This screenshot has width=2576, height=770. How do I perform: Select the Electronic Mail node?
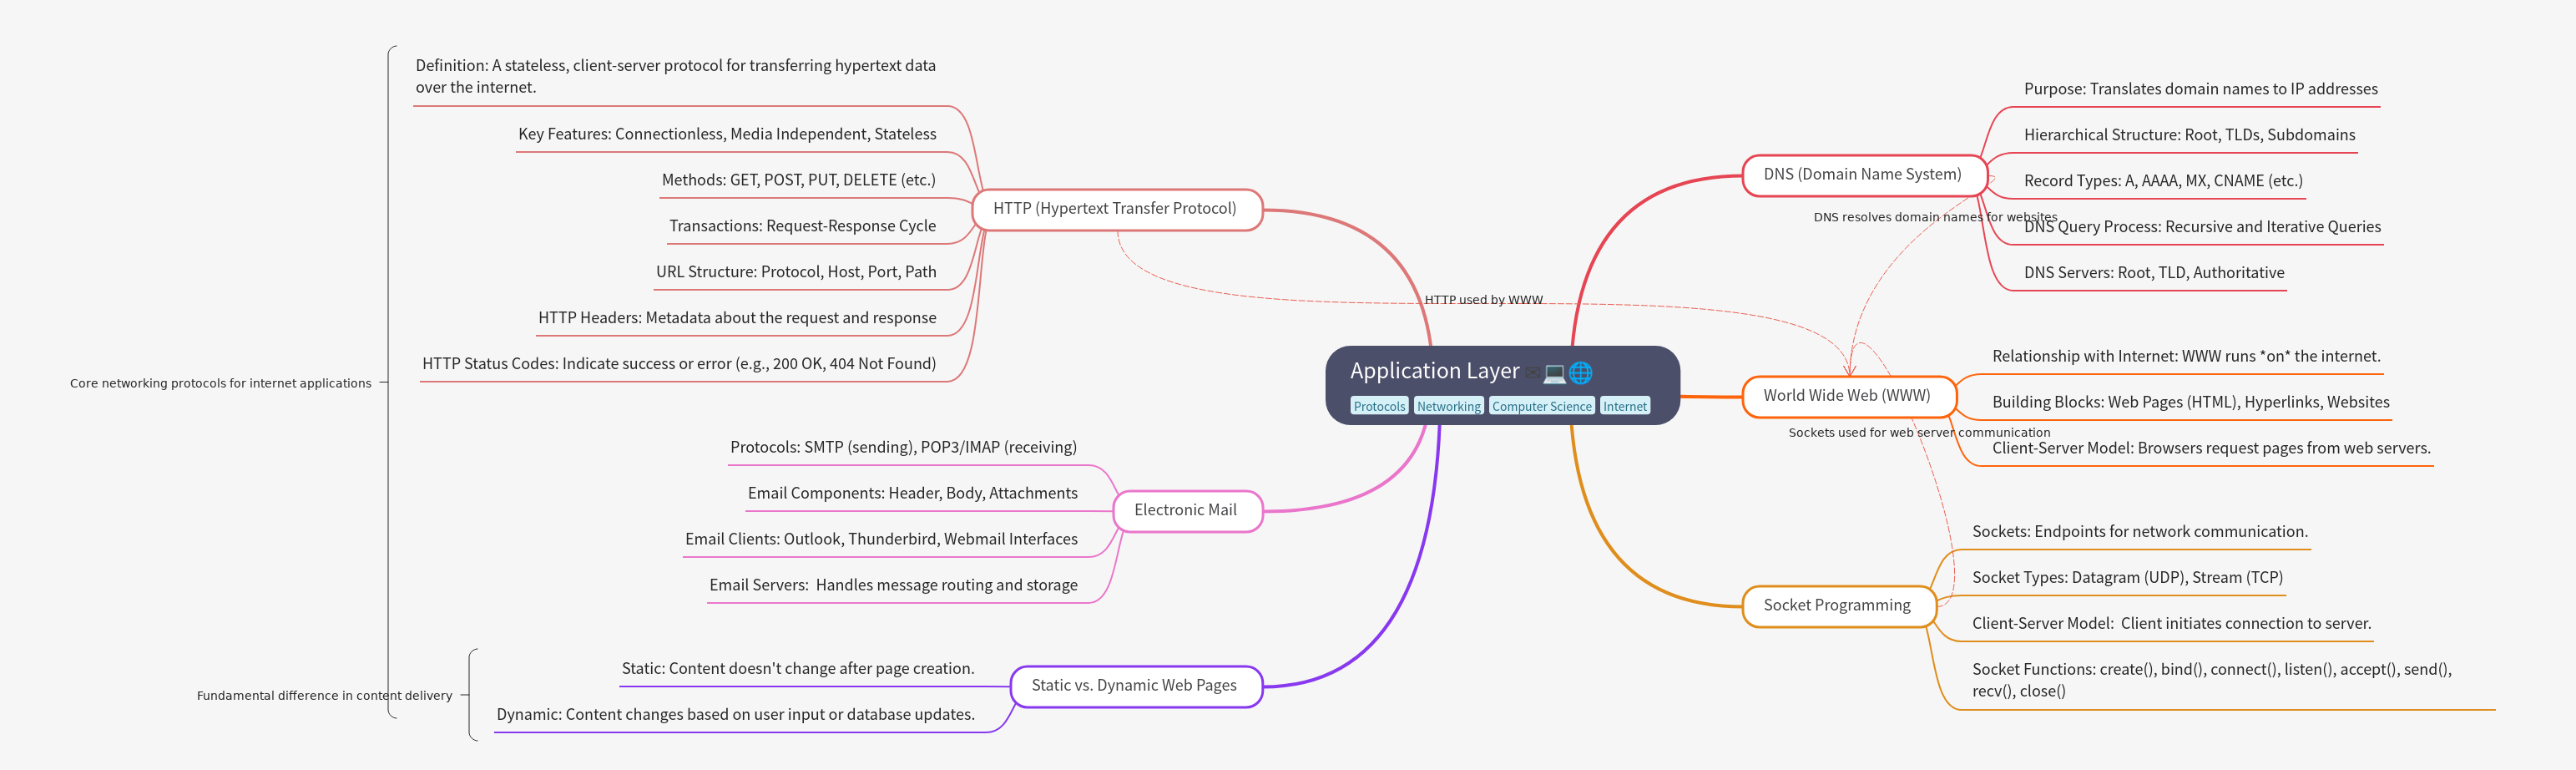1187,511
